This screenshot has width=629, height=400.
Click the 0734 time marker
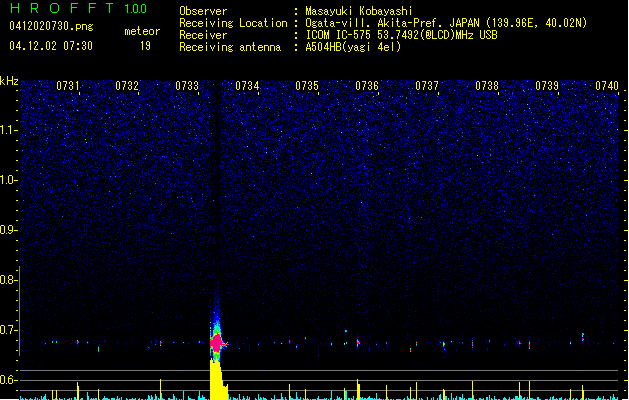(247, 86)
